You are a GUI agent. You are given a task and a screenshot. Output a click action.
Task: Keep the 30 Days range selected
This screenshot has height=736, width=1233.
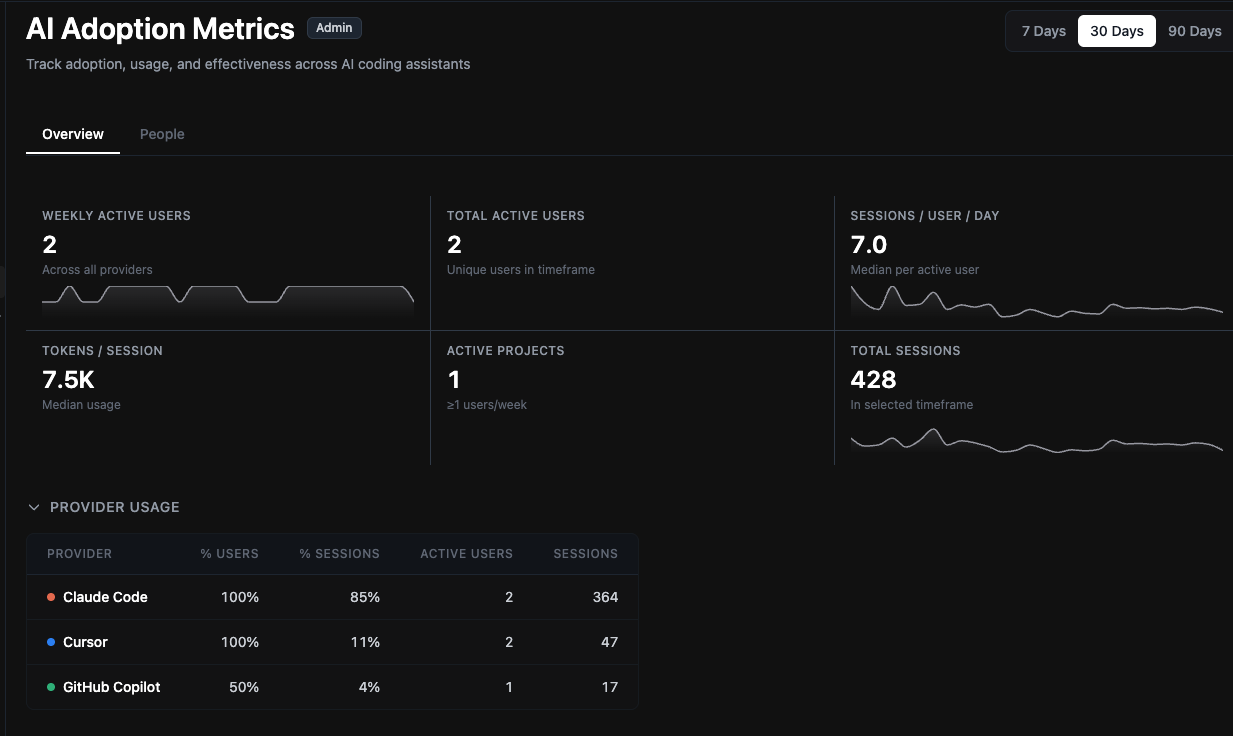[1116, 31]
